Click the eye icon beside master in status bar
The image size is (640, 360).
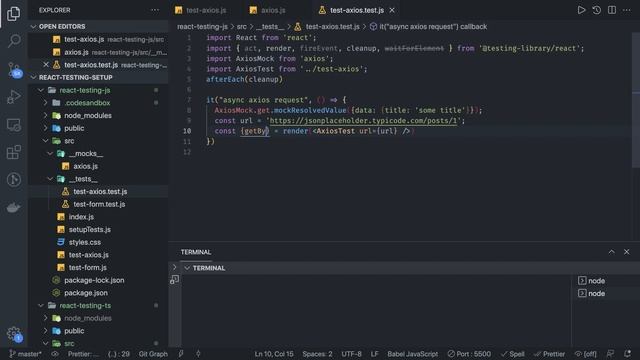55,354
